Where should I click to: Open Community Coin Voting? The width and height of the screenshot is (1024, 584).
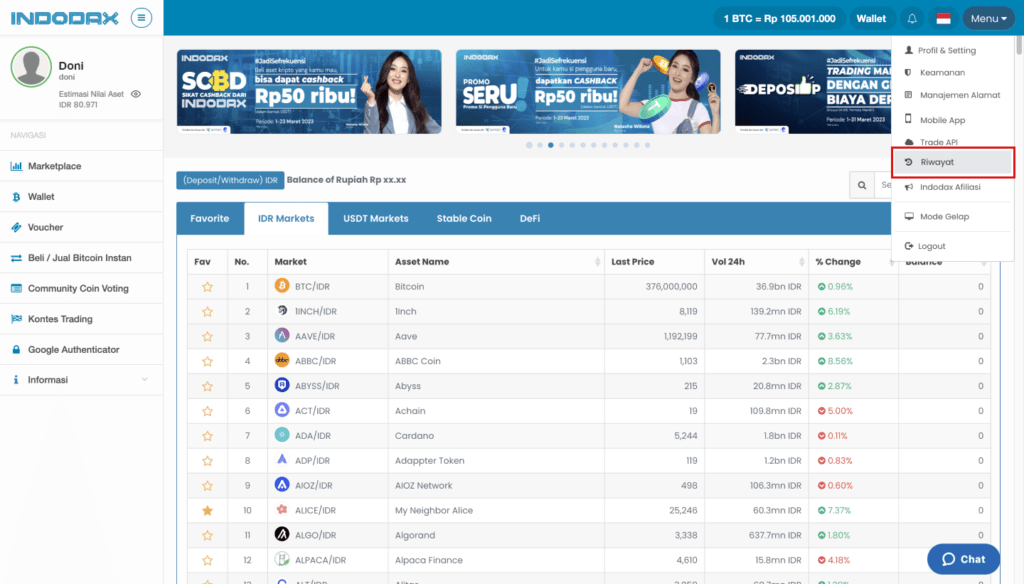pyautogui.click(x=81, y=288)
